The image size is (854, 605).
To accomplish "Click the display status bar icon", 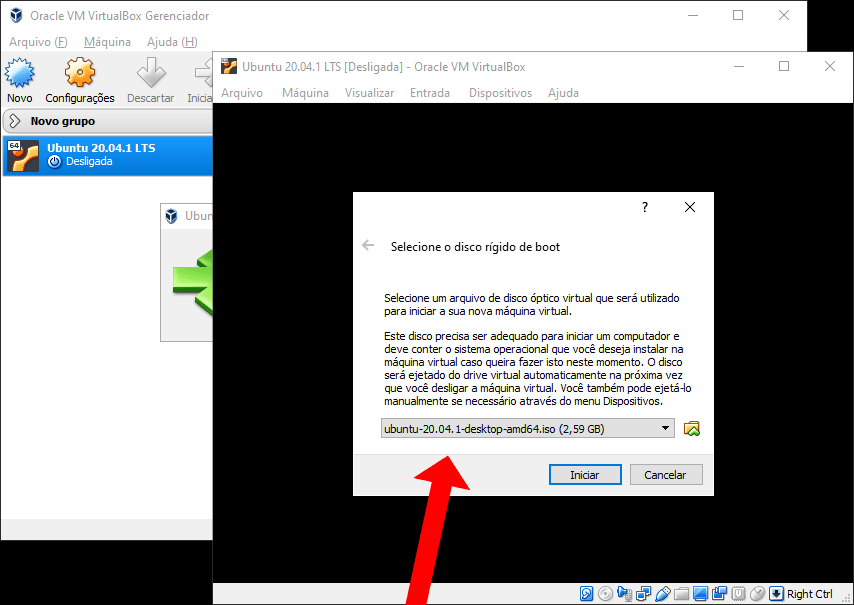I will (700, 594).
